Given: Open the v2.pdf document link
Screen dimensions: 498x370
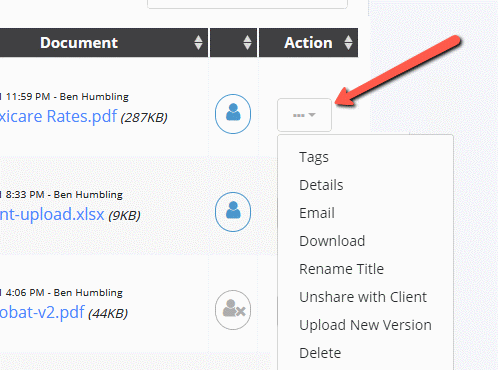Looking at the screenshot, I should point(42,312).
